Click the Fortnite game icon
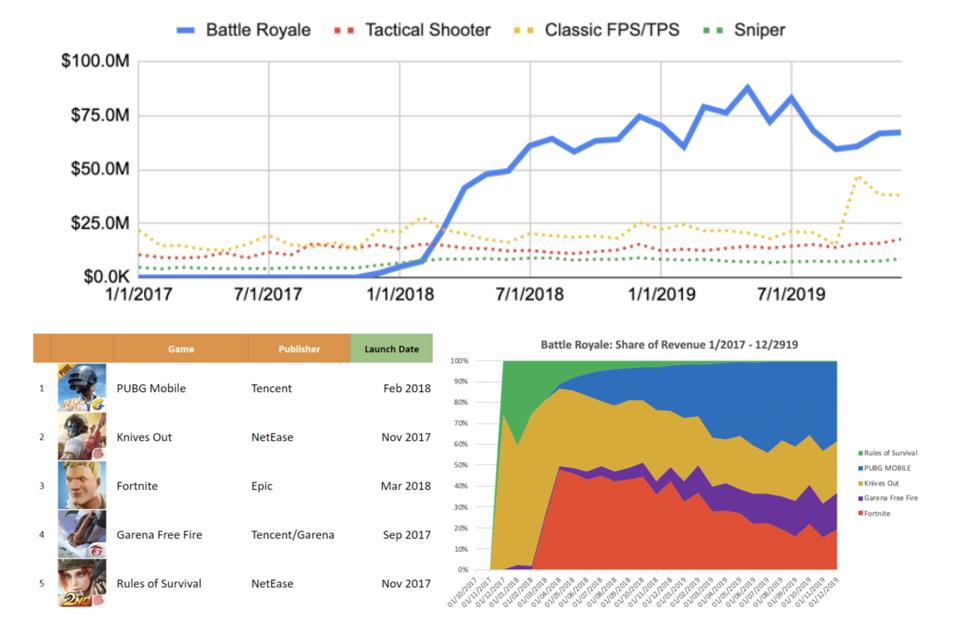 [x=82, y=485]
